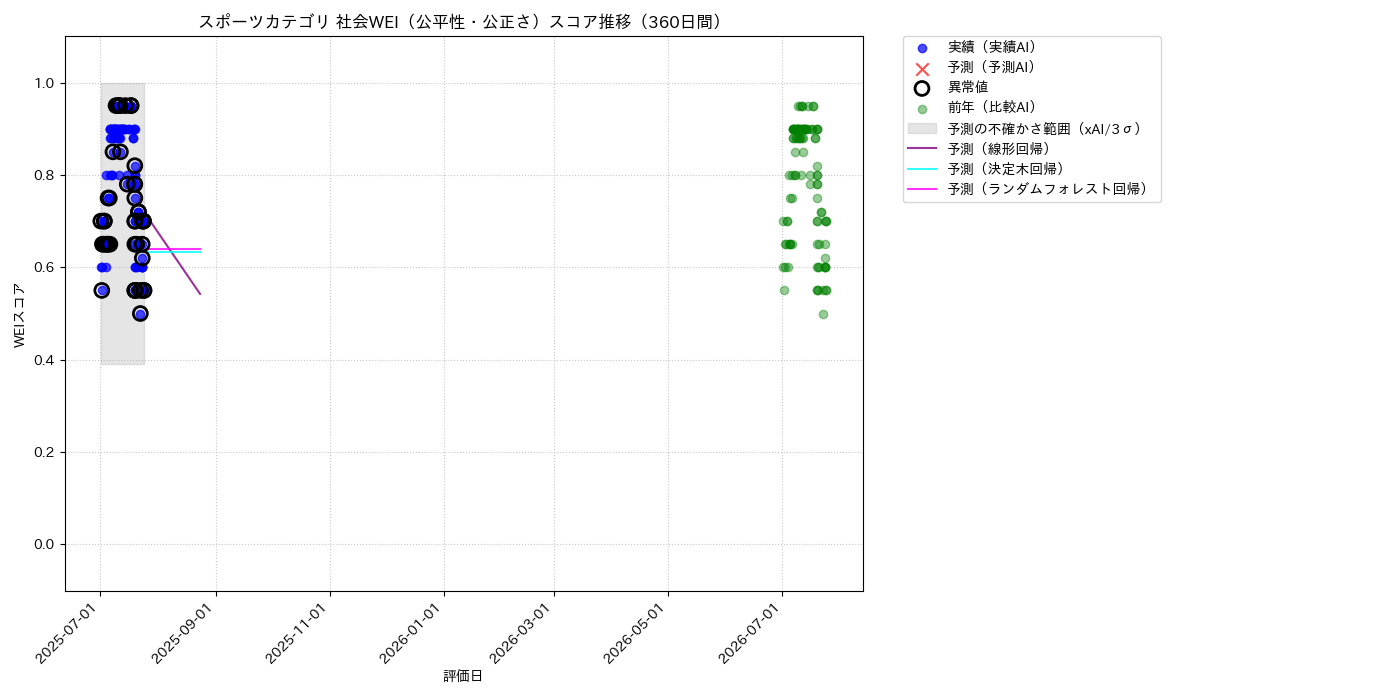Click the blue 実績 marker in legend
This screenshot has width=1400, height=700.
(x=922, y=48)
